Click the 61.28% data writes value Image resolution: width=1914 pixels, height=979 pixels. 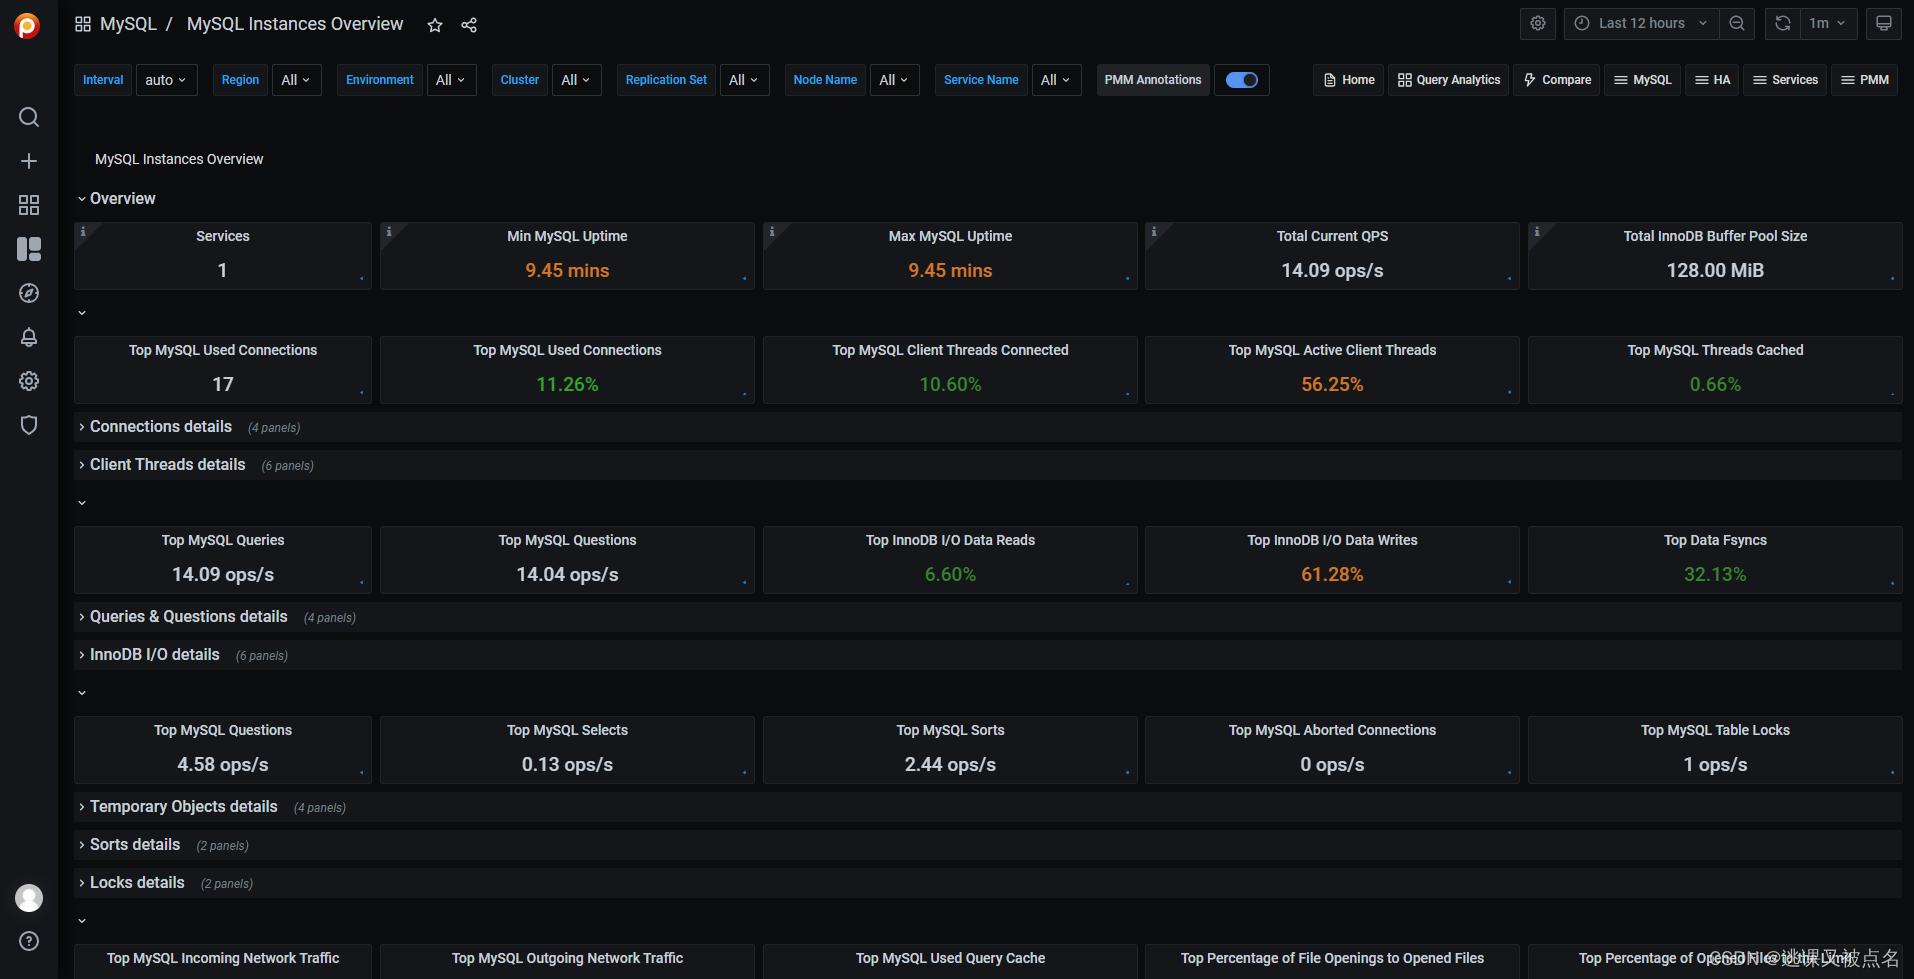[x=1332, y=575]
